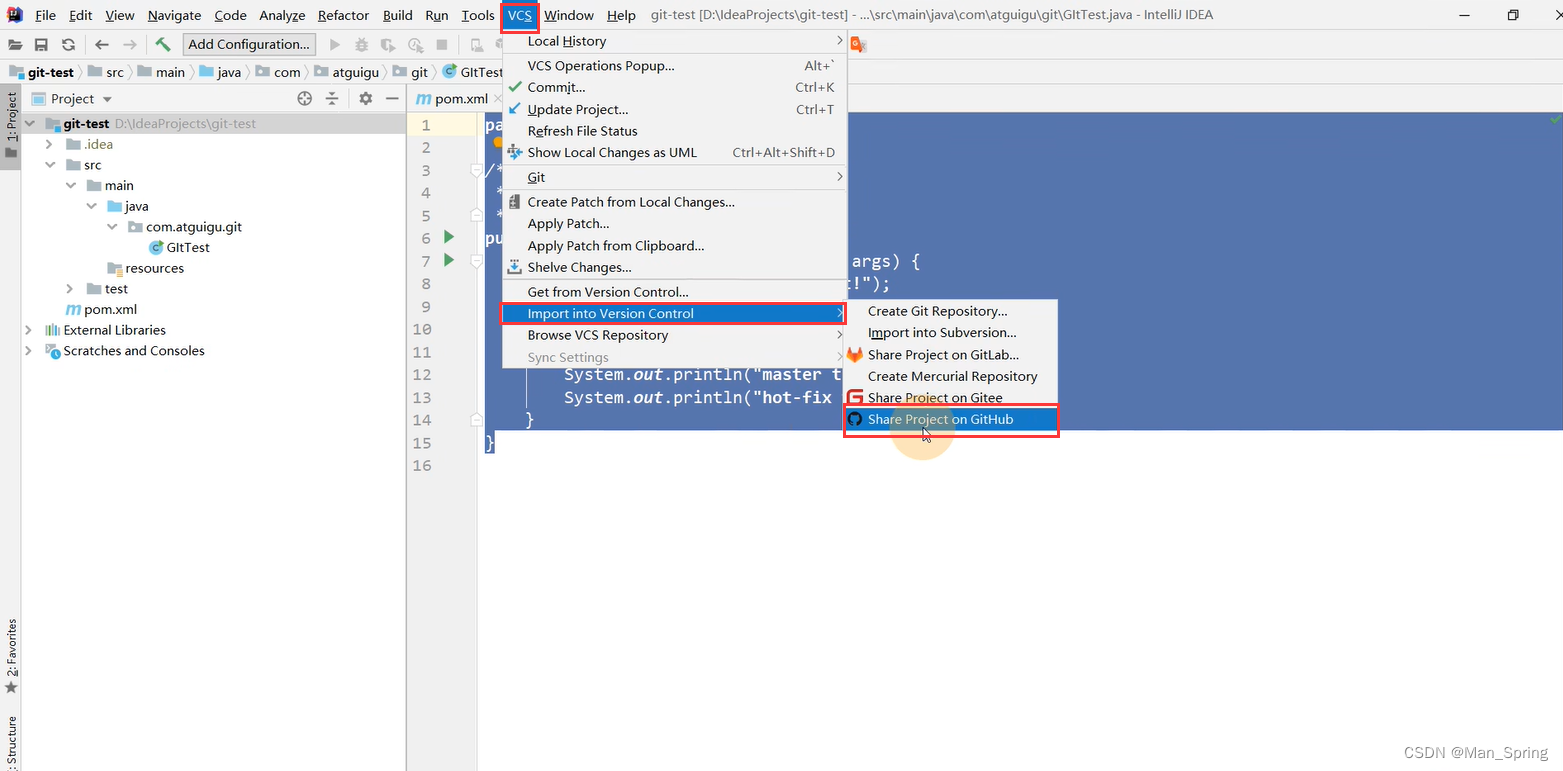The height and width of the screenshot is (771, 1563).
Task: Click the red Gitee G icon
Action: [x=855, y=398]
